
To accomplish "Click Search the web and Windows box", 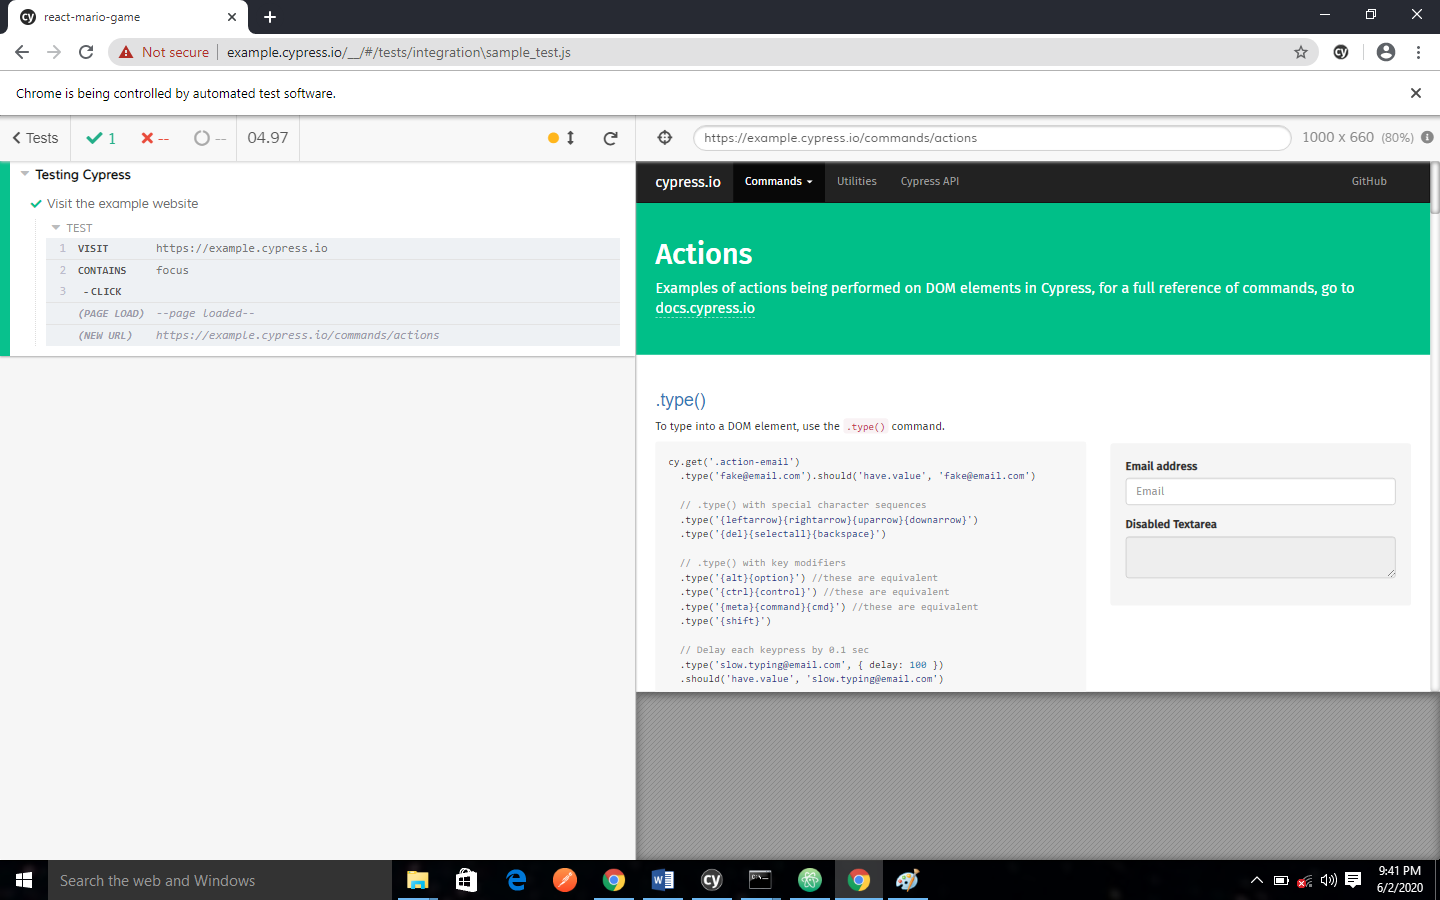I will [220, 880].
